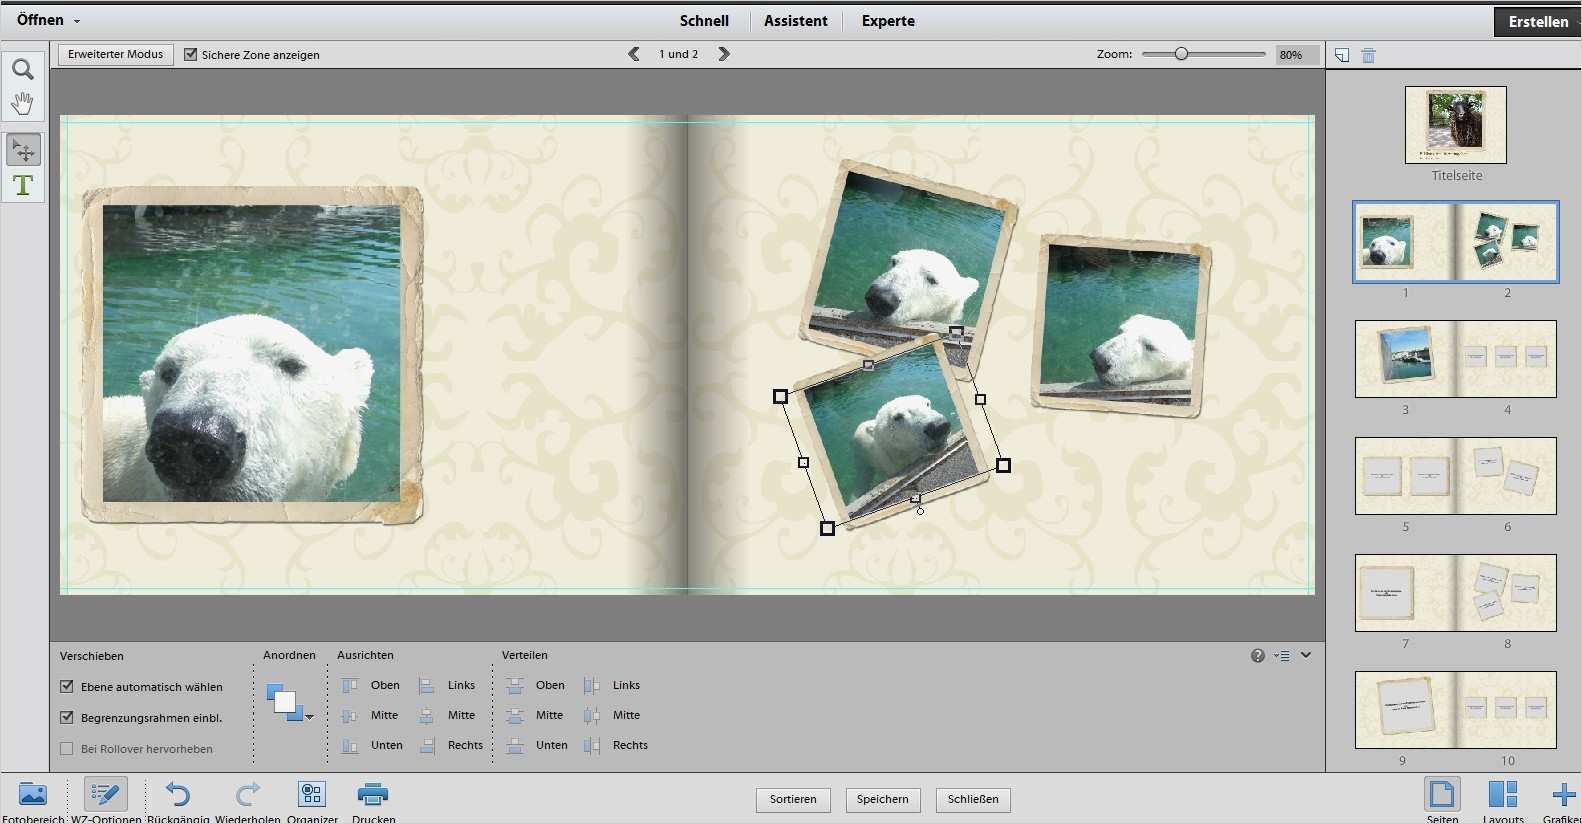The width and height of the screenshot is (1582, 824).
Task: Open the Organizer
Action: [312, 795]
